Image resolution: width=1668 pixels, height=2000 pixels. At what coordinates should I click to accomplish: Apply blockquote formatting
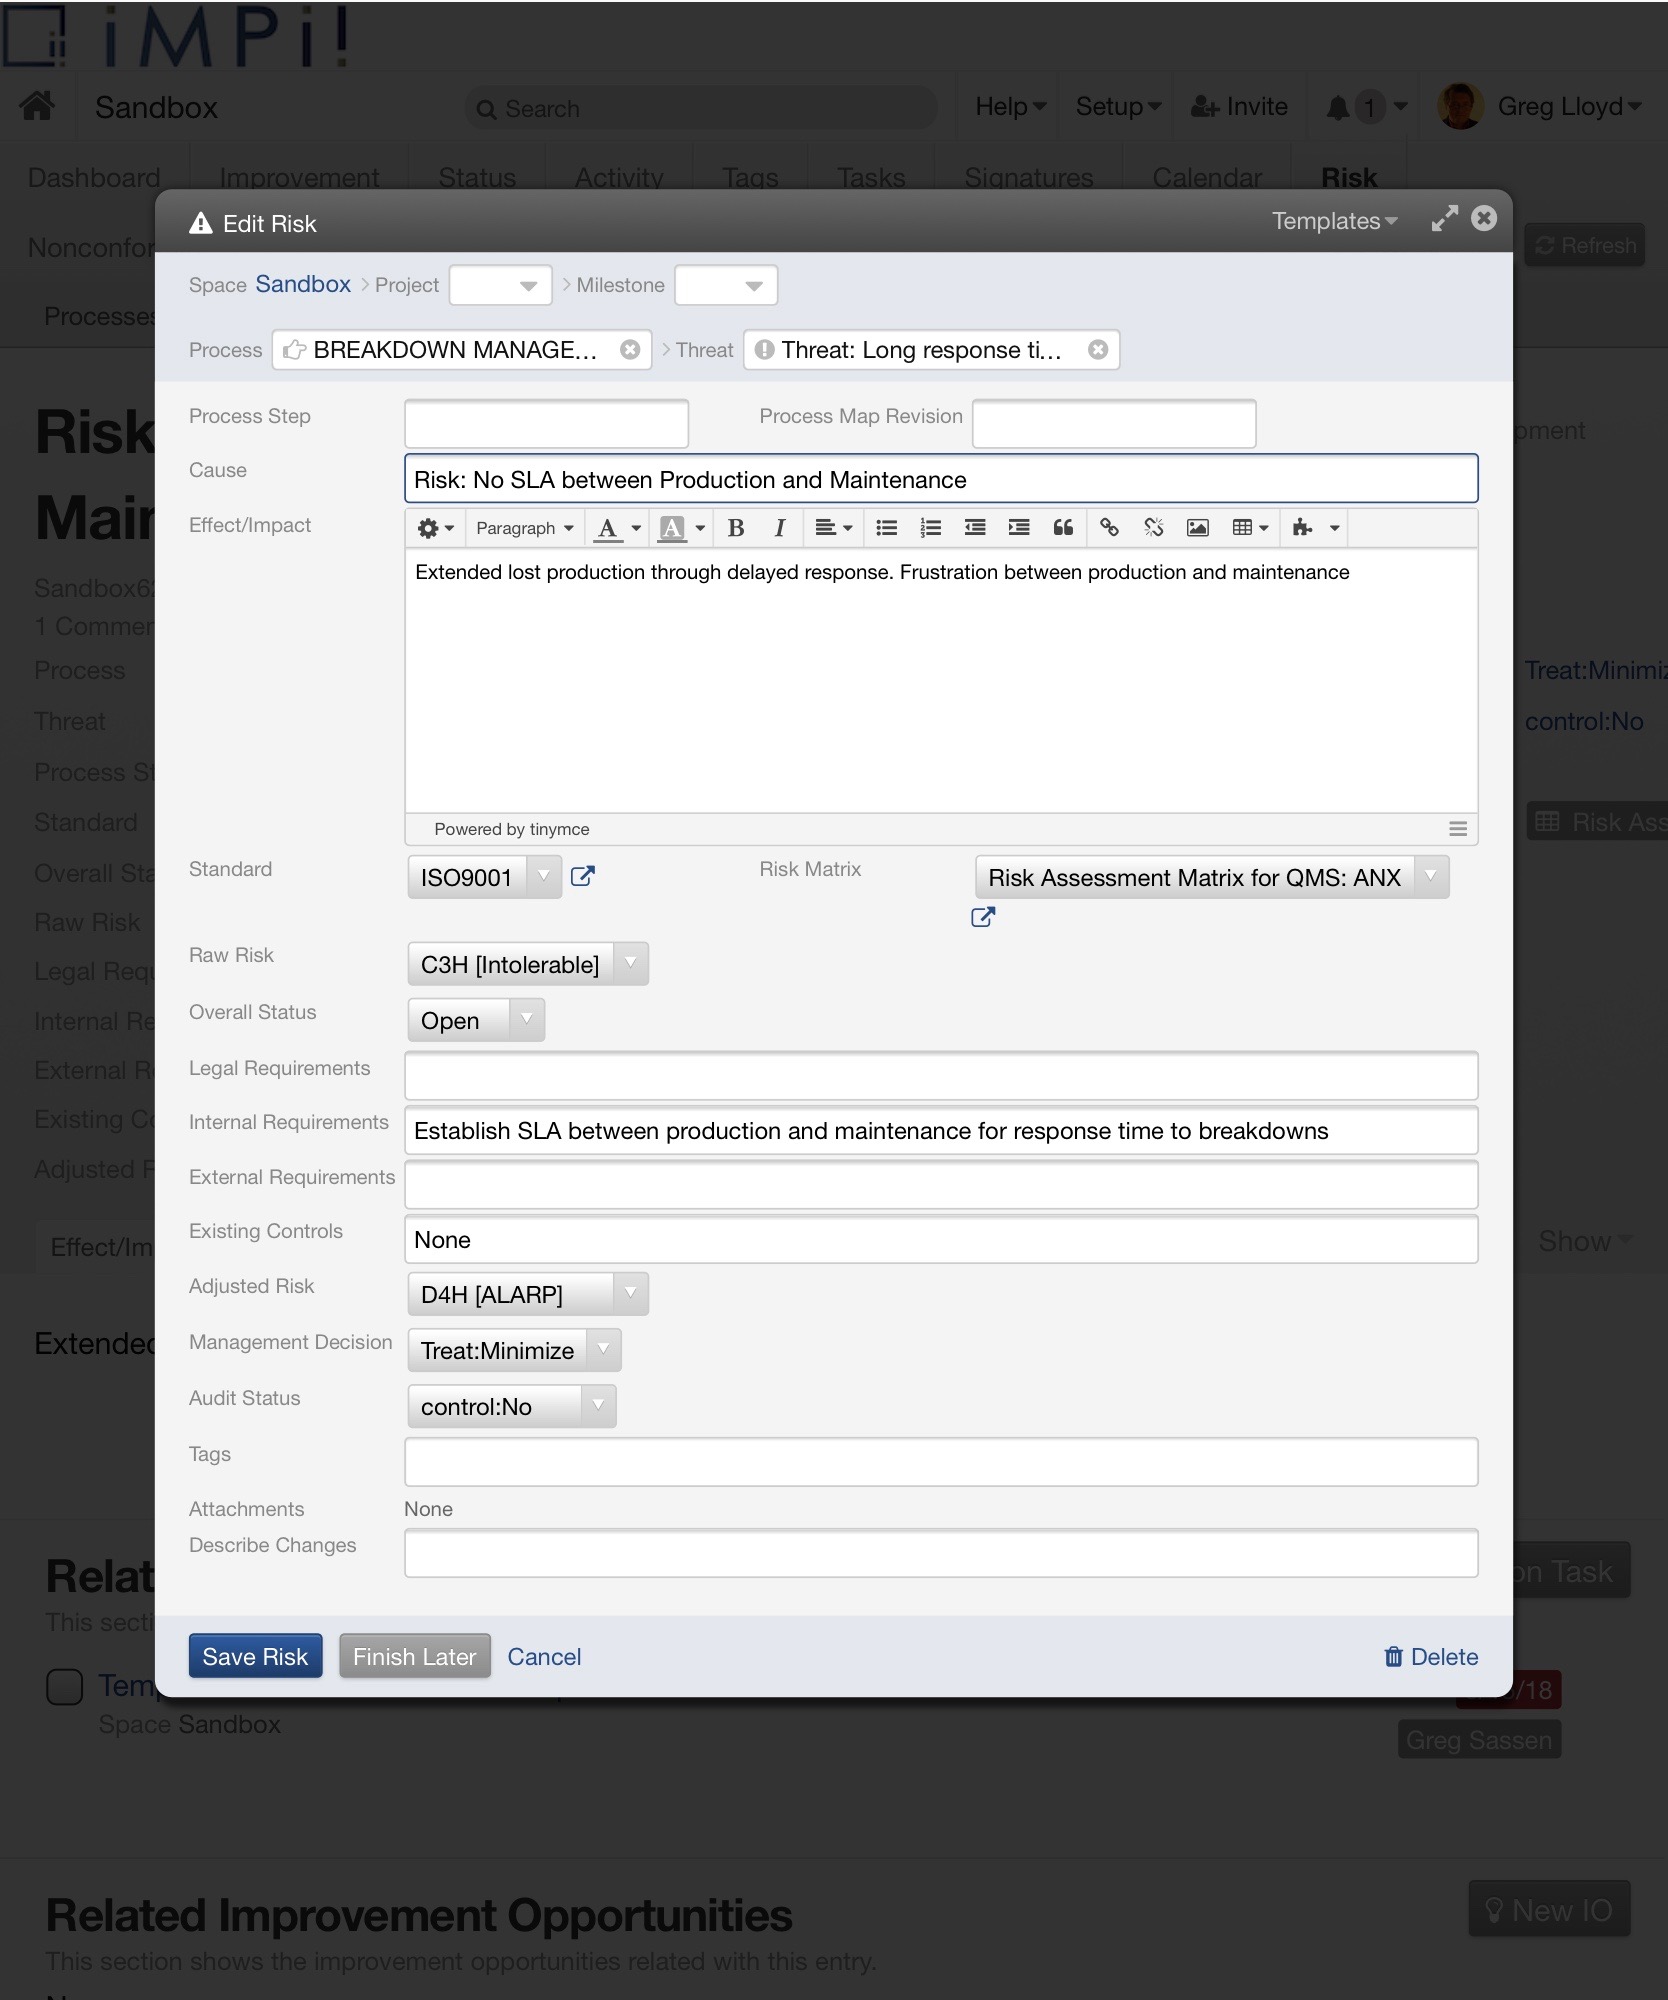(1063, 528)
